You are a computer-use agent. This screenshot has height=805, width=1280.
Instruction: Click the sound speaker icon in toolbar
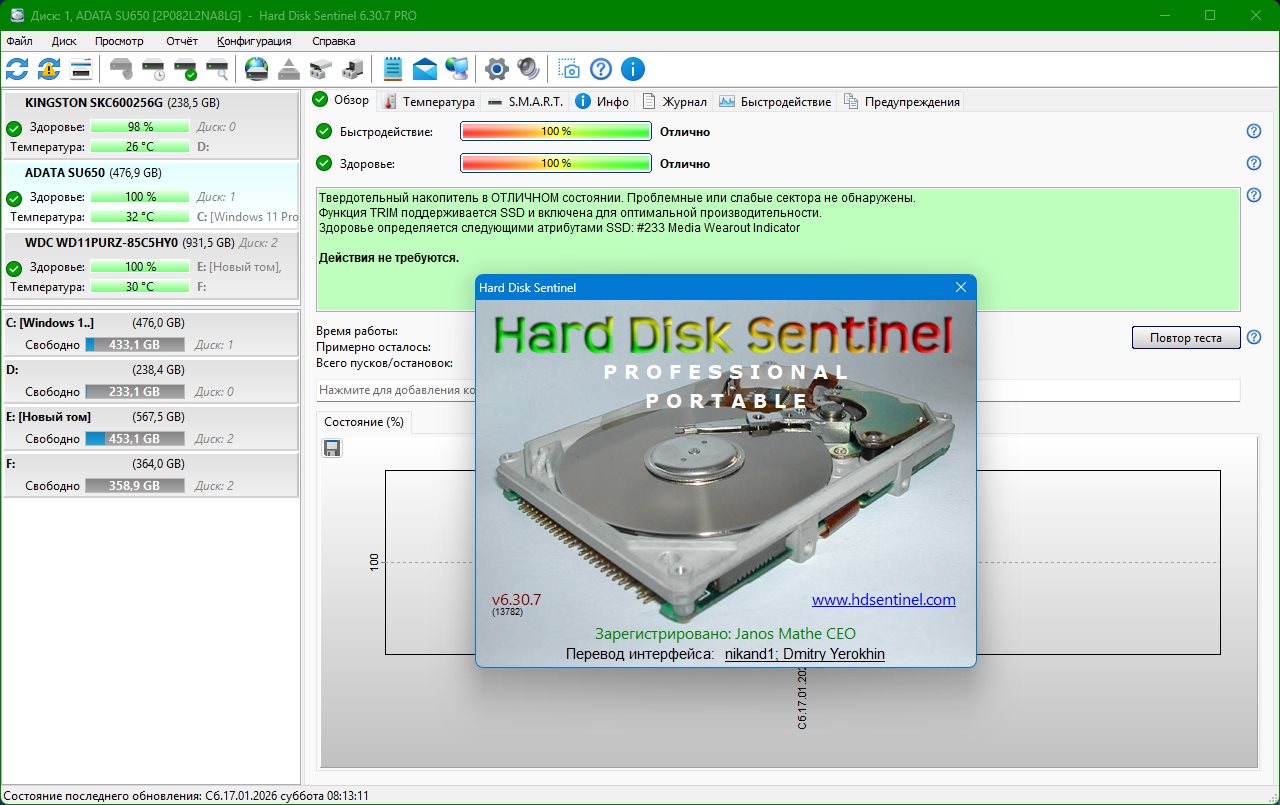click(528, 69)
